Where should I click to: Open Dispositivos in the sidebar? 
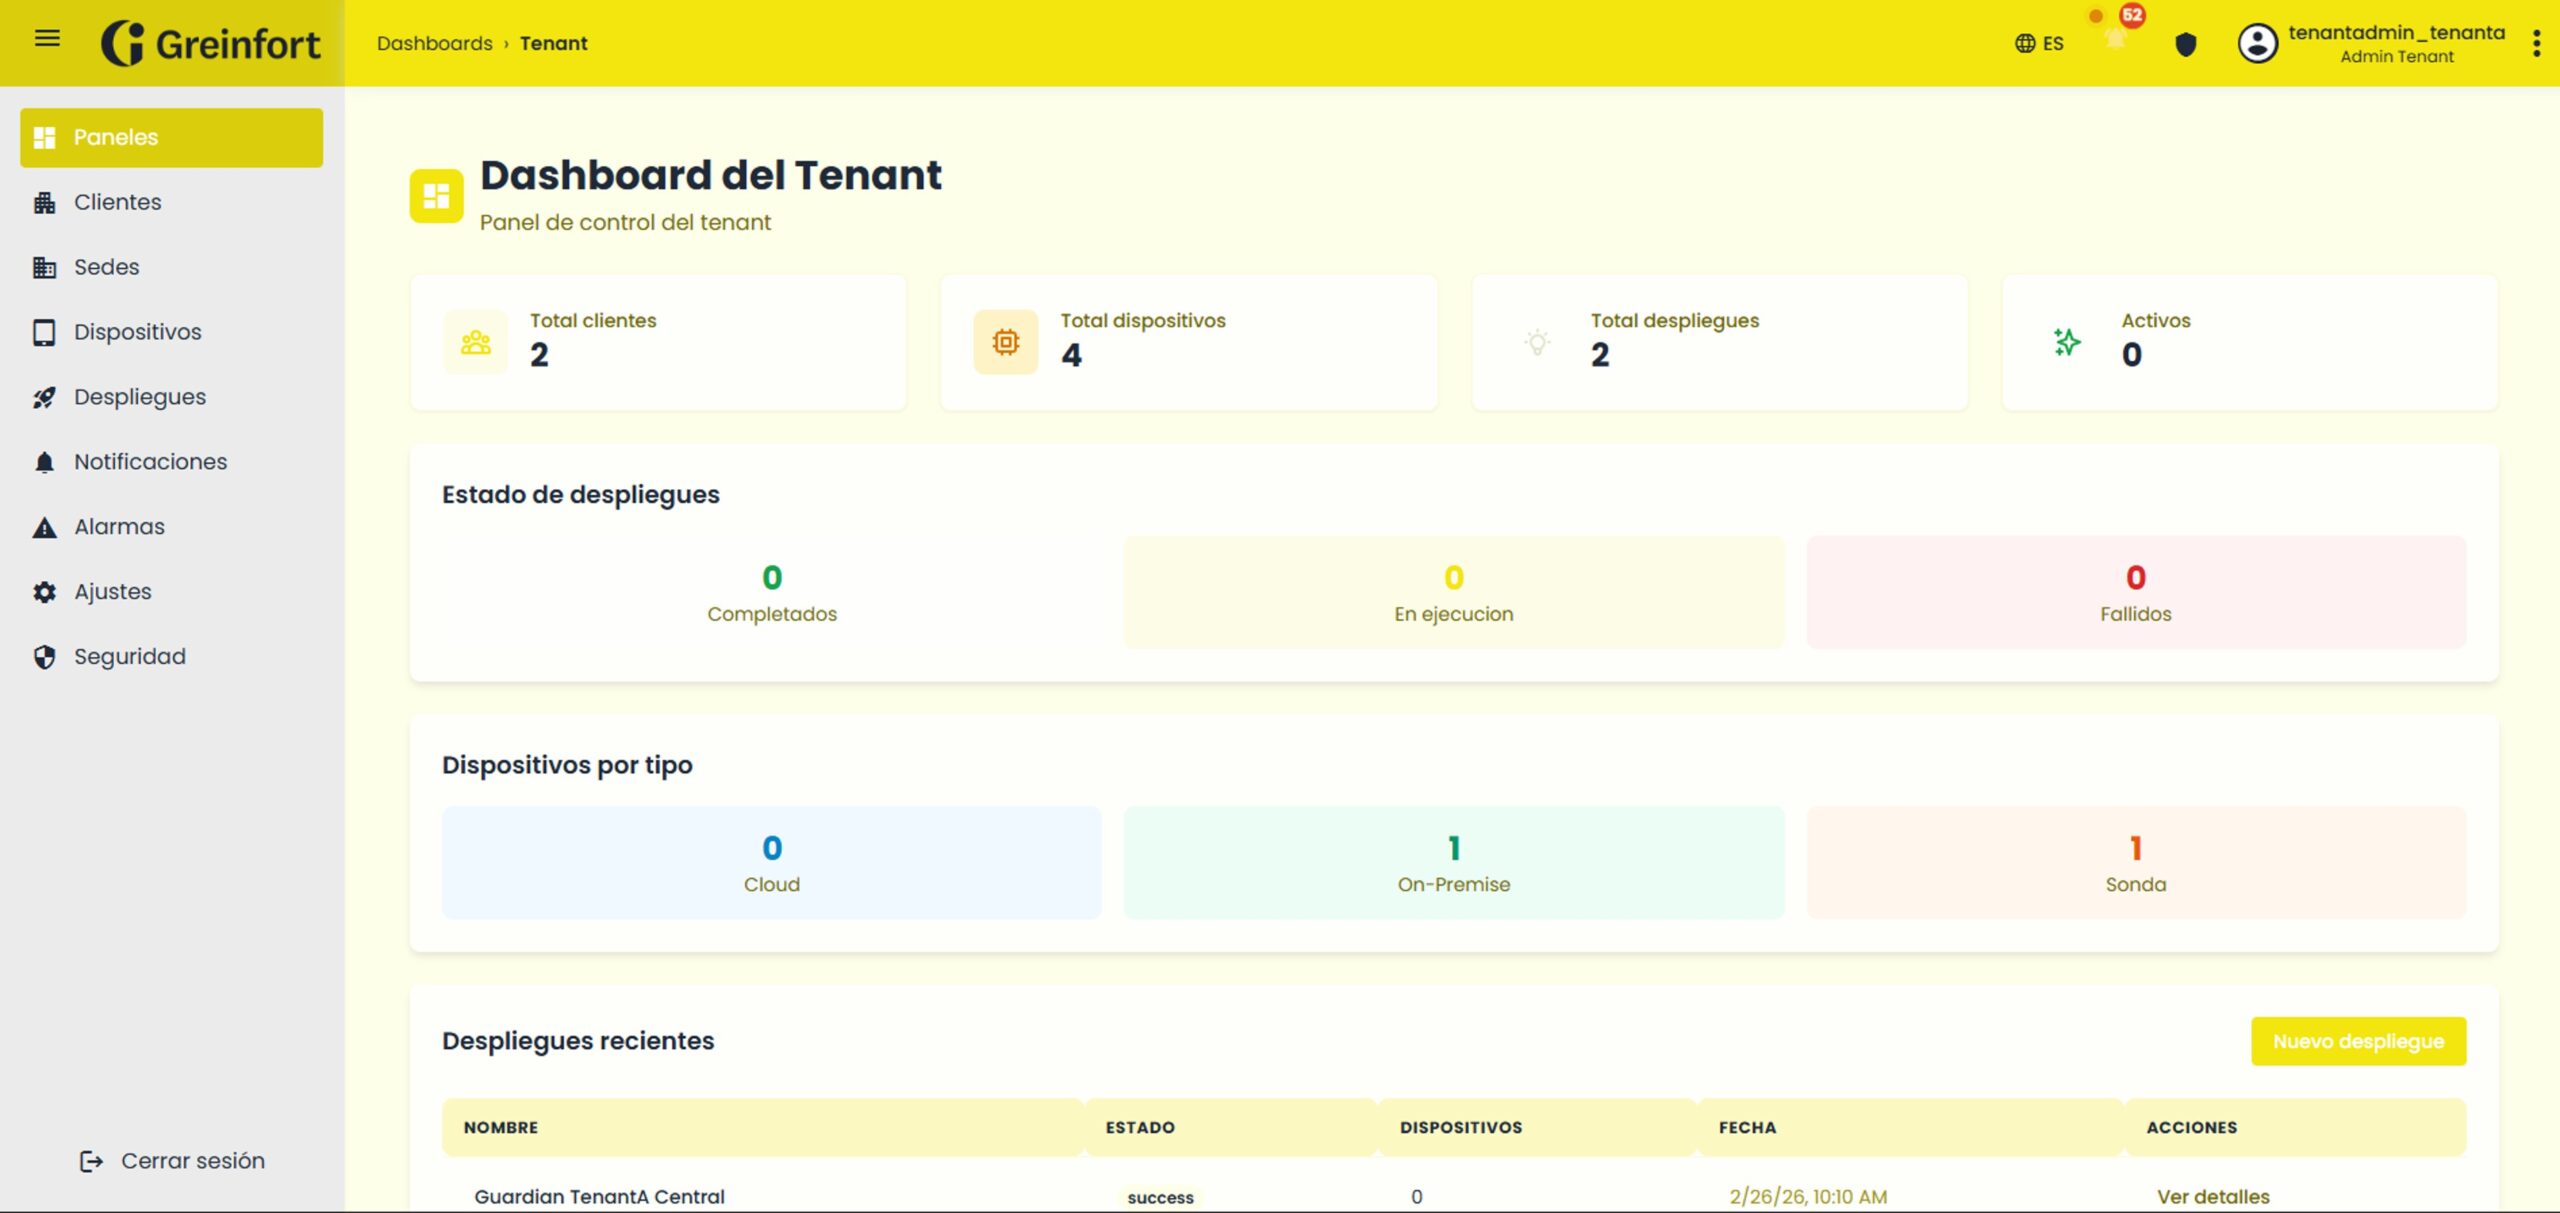171,332
